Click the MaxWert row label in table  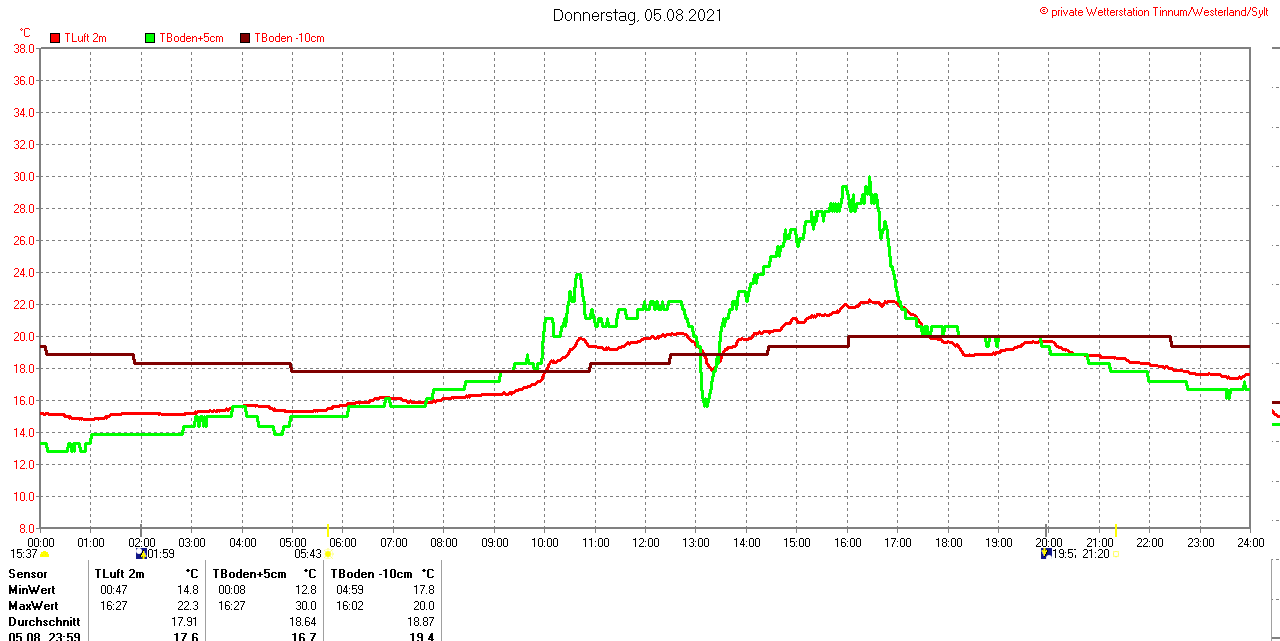33,606
